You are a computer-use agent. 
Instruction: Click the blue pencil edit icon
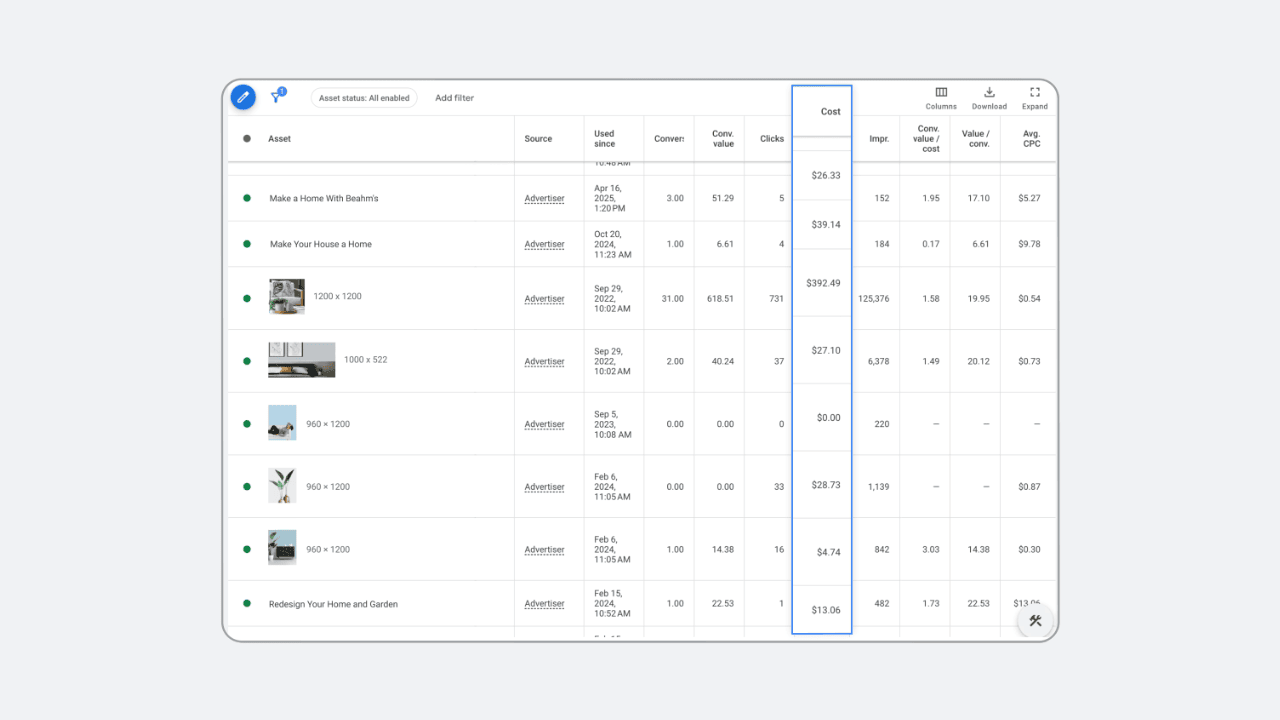(x=243, y=97)
